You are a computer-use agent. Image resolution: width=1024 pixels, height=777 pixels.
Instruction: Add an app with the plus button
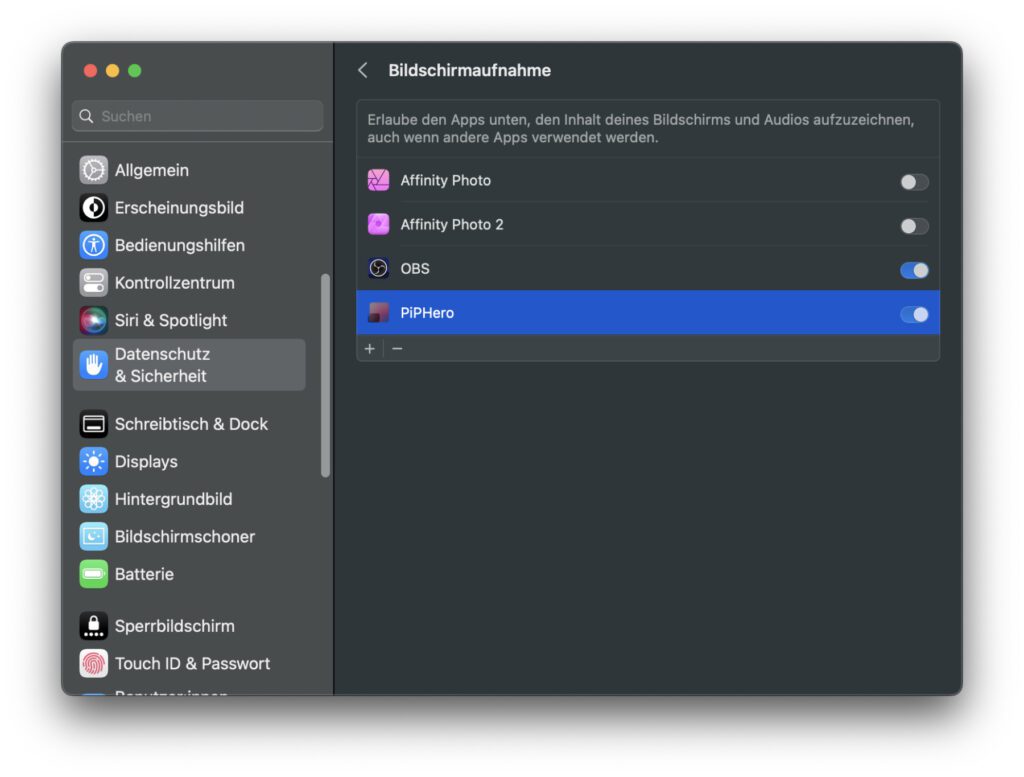[x=369, y=348]
